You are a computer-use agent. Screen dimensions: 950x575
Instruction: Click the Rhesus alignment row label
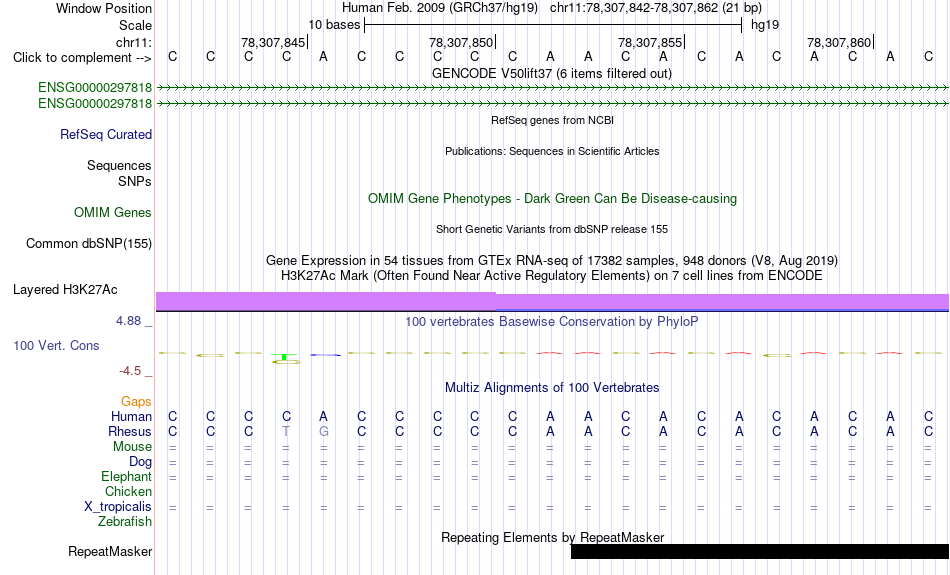[130, 431]
